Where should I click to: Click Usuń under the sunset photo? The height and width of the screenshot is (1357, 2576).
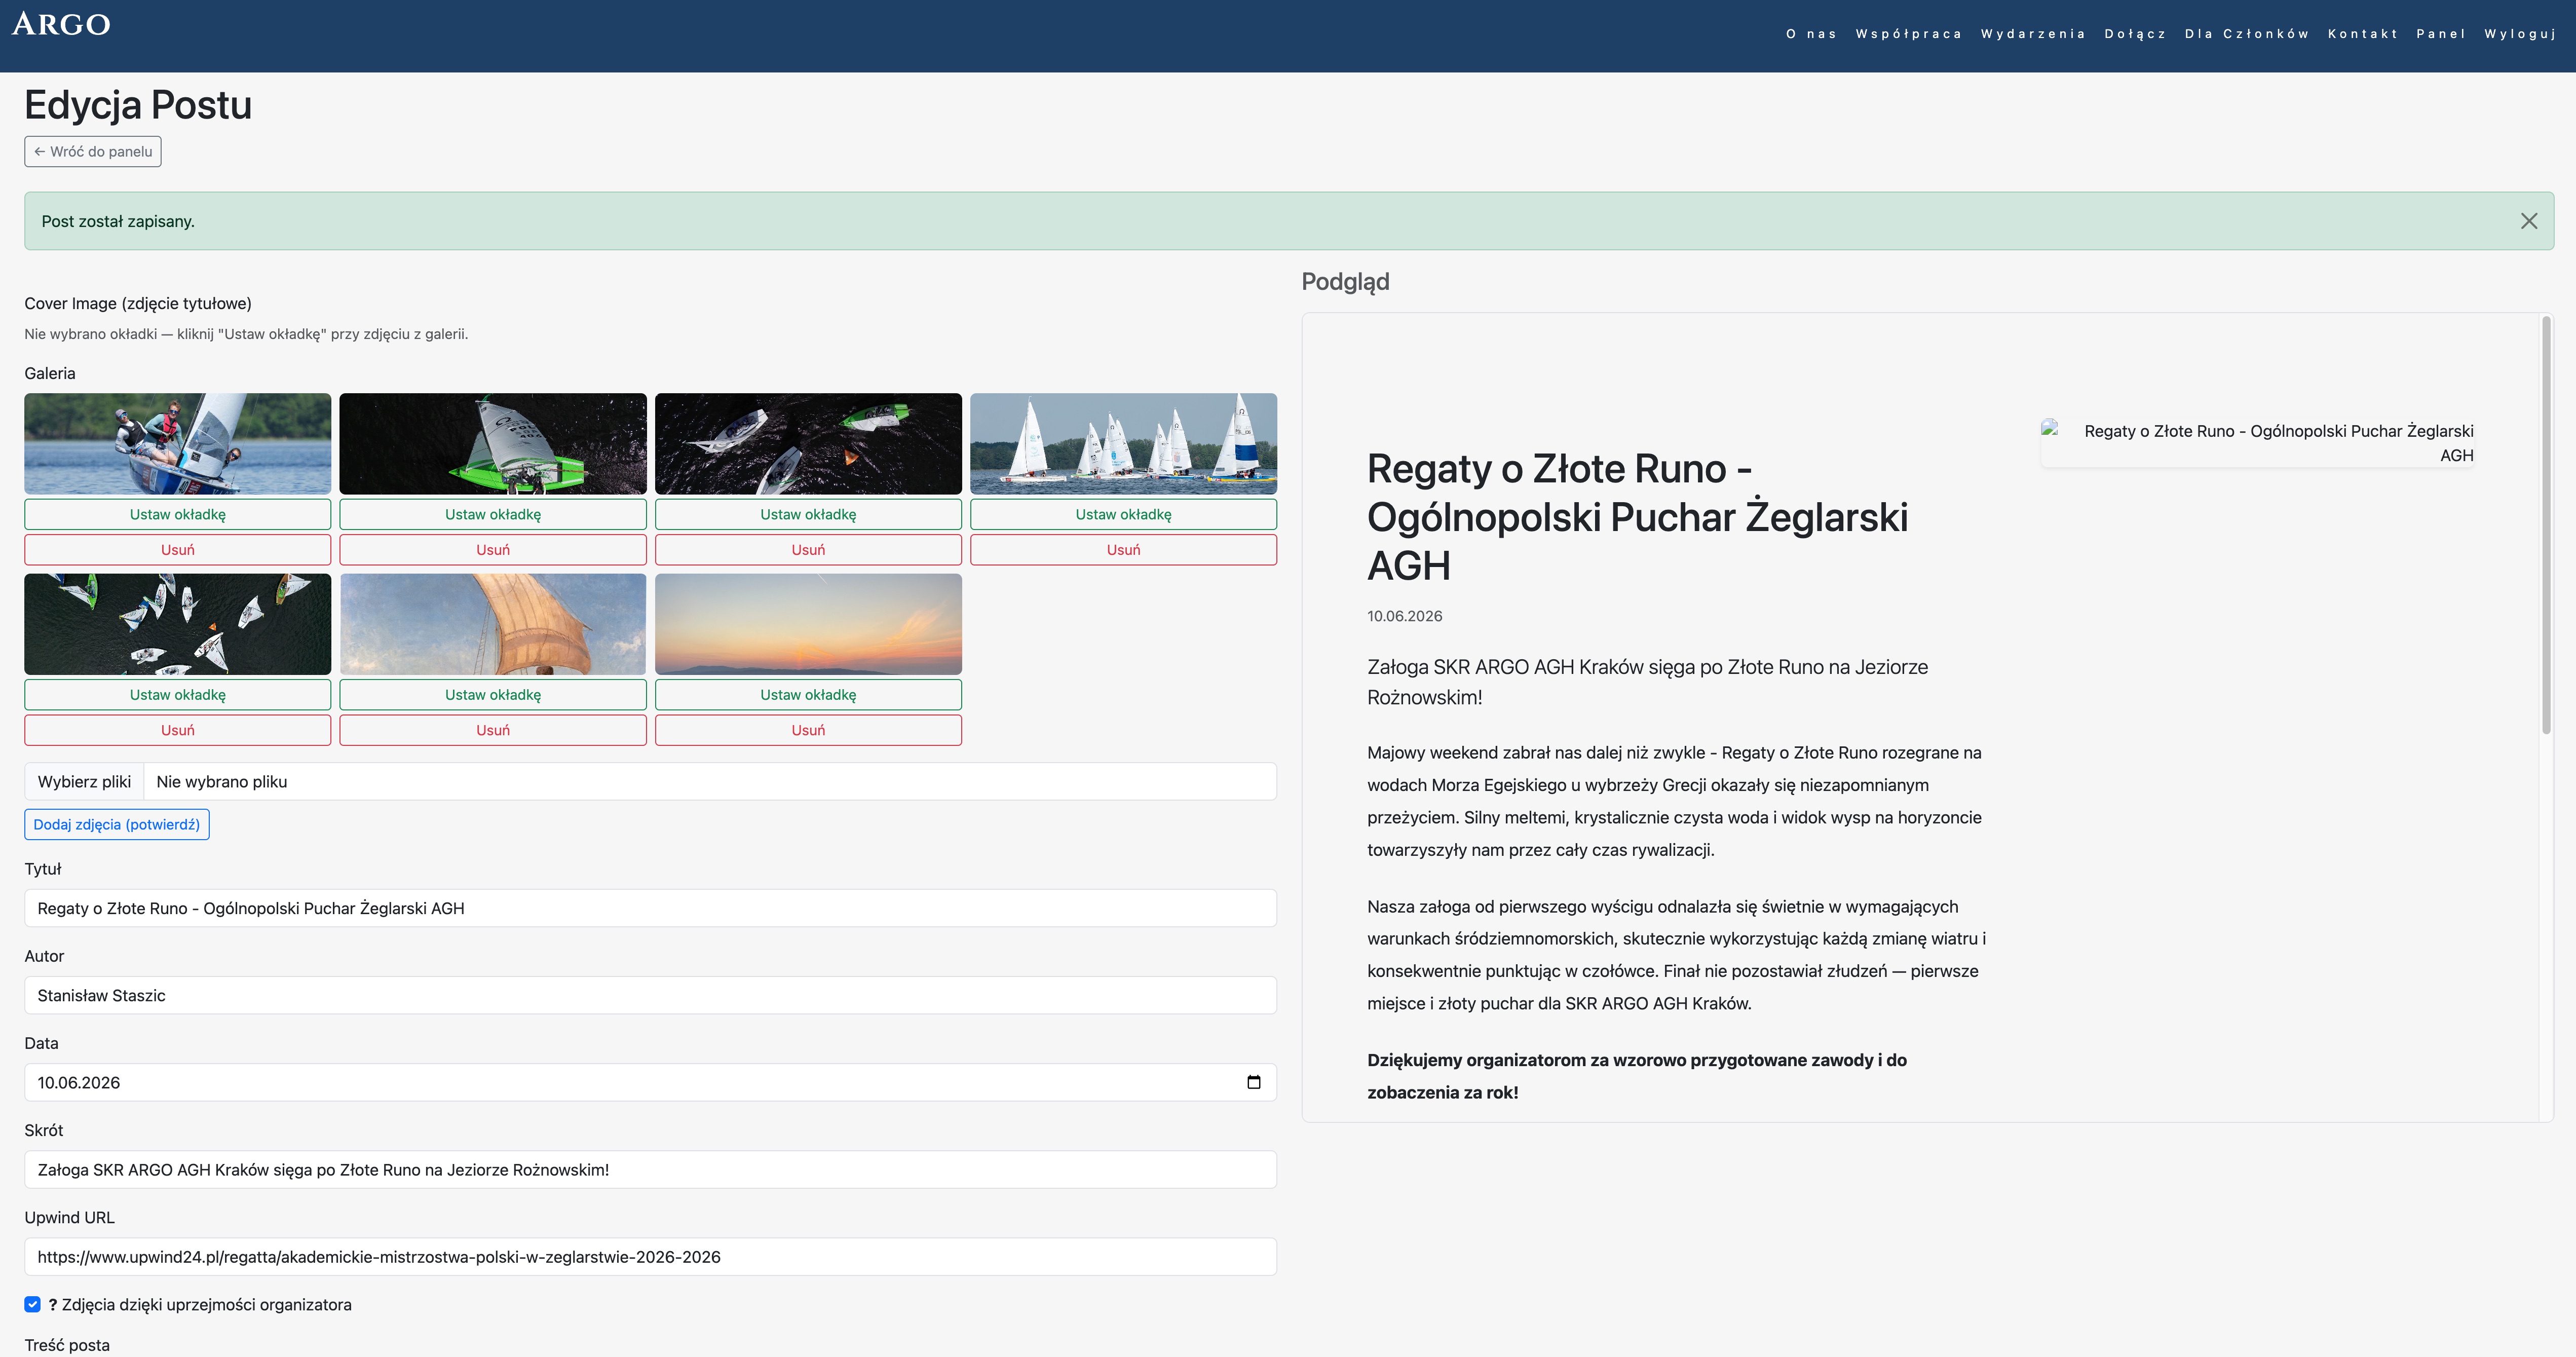point(808,730)
